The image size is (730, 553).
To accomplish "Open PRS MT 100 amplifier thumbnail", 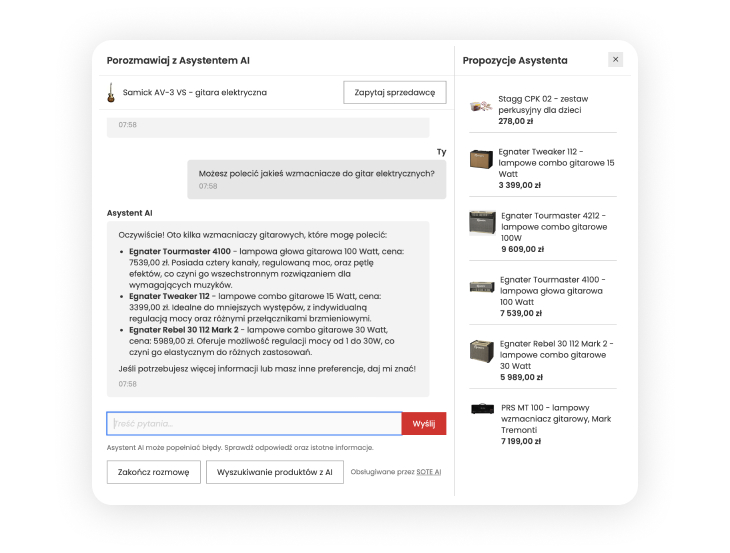I will point(482,409).
